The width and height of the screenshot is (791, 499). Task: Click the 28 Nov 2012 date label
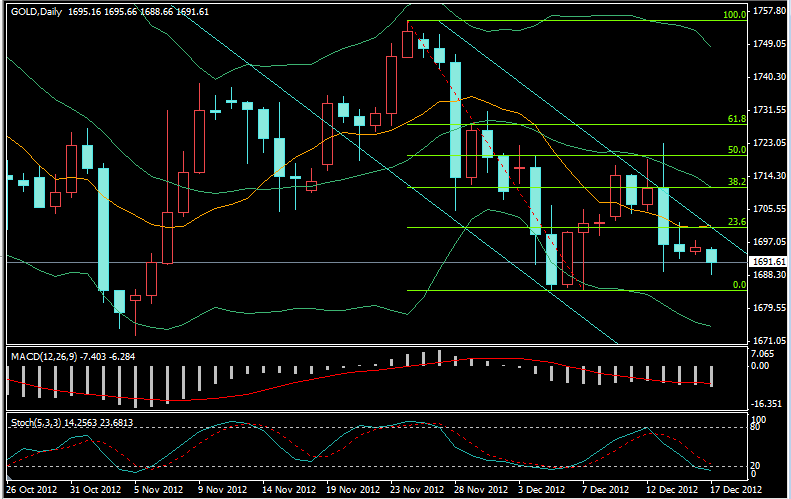(x=481, y=490)
